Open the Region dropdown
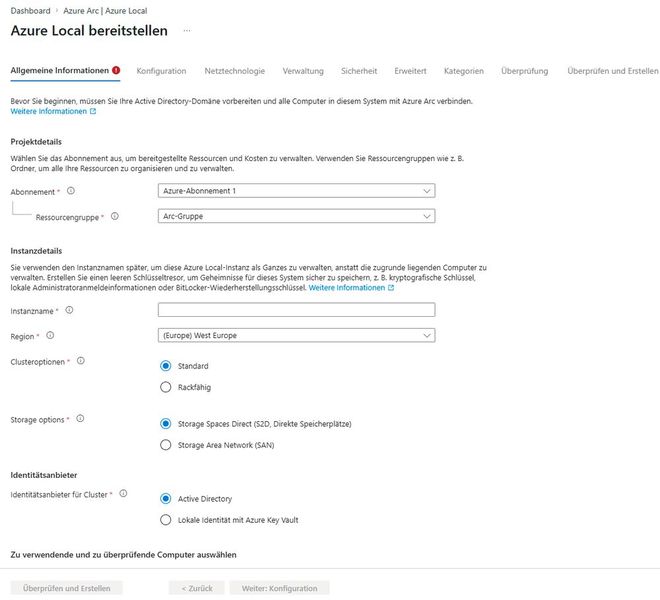This screenshot has height=600, width=660. tap(296, 336)
